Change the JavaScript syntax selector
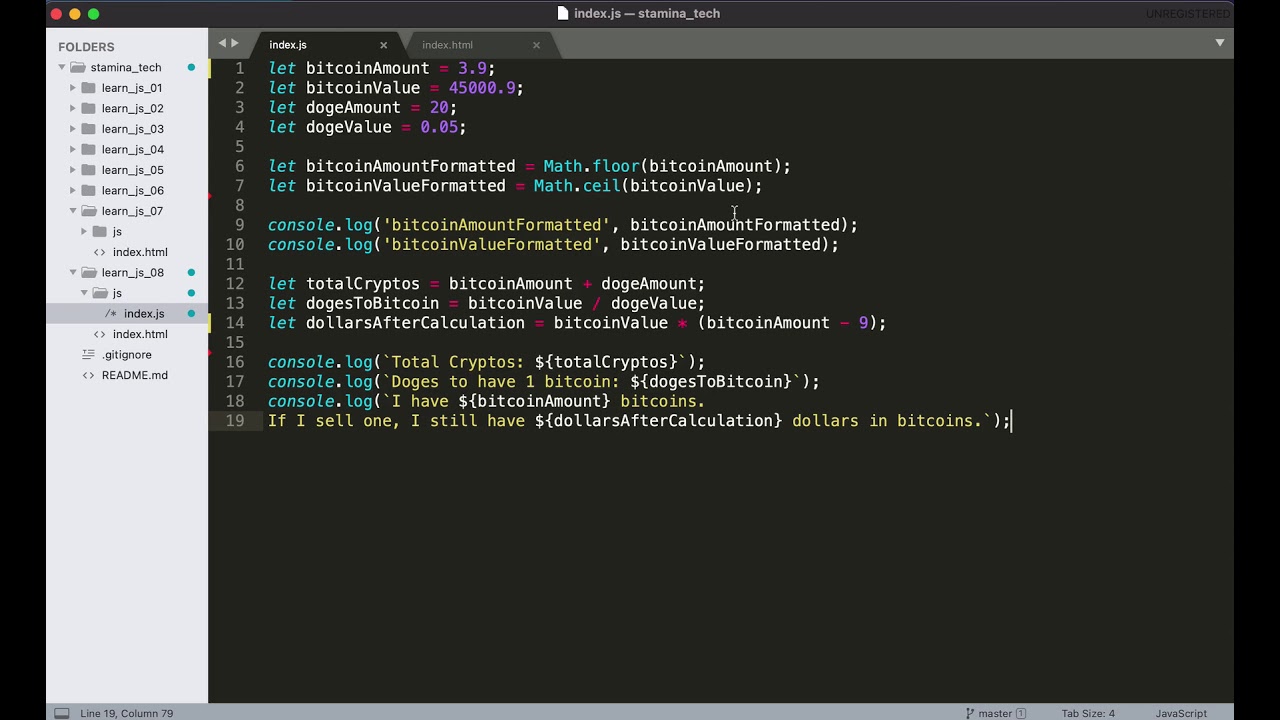 pos(1181,713)
